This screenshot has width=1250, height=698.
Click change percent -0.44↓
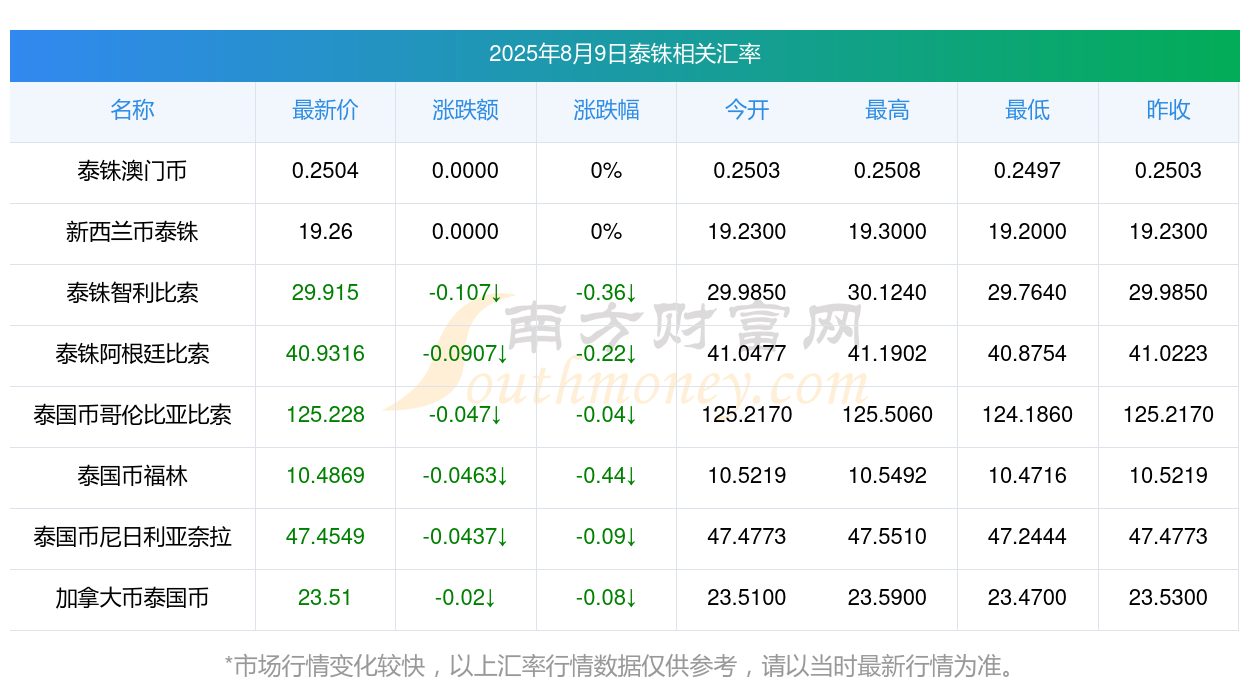click(606, 476)
